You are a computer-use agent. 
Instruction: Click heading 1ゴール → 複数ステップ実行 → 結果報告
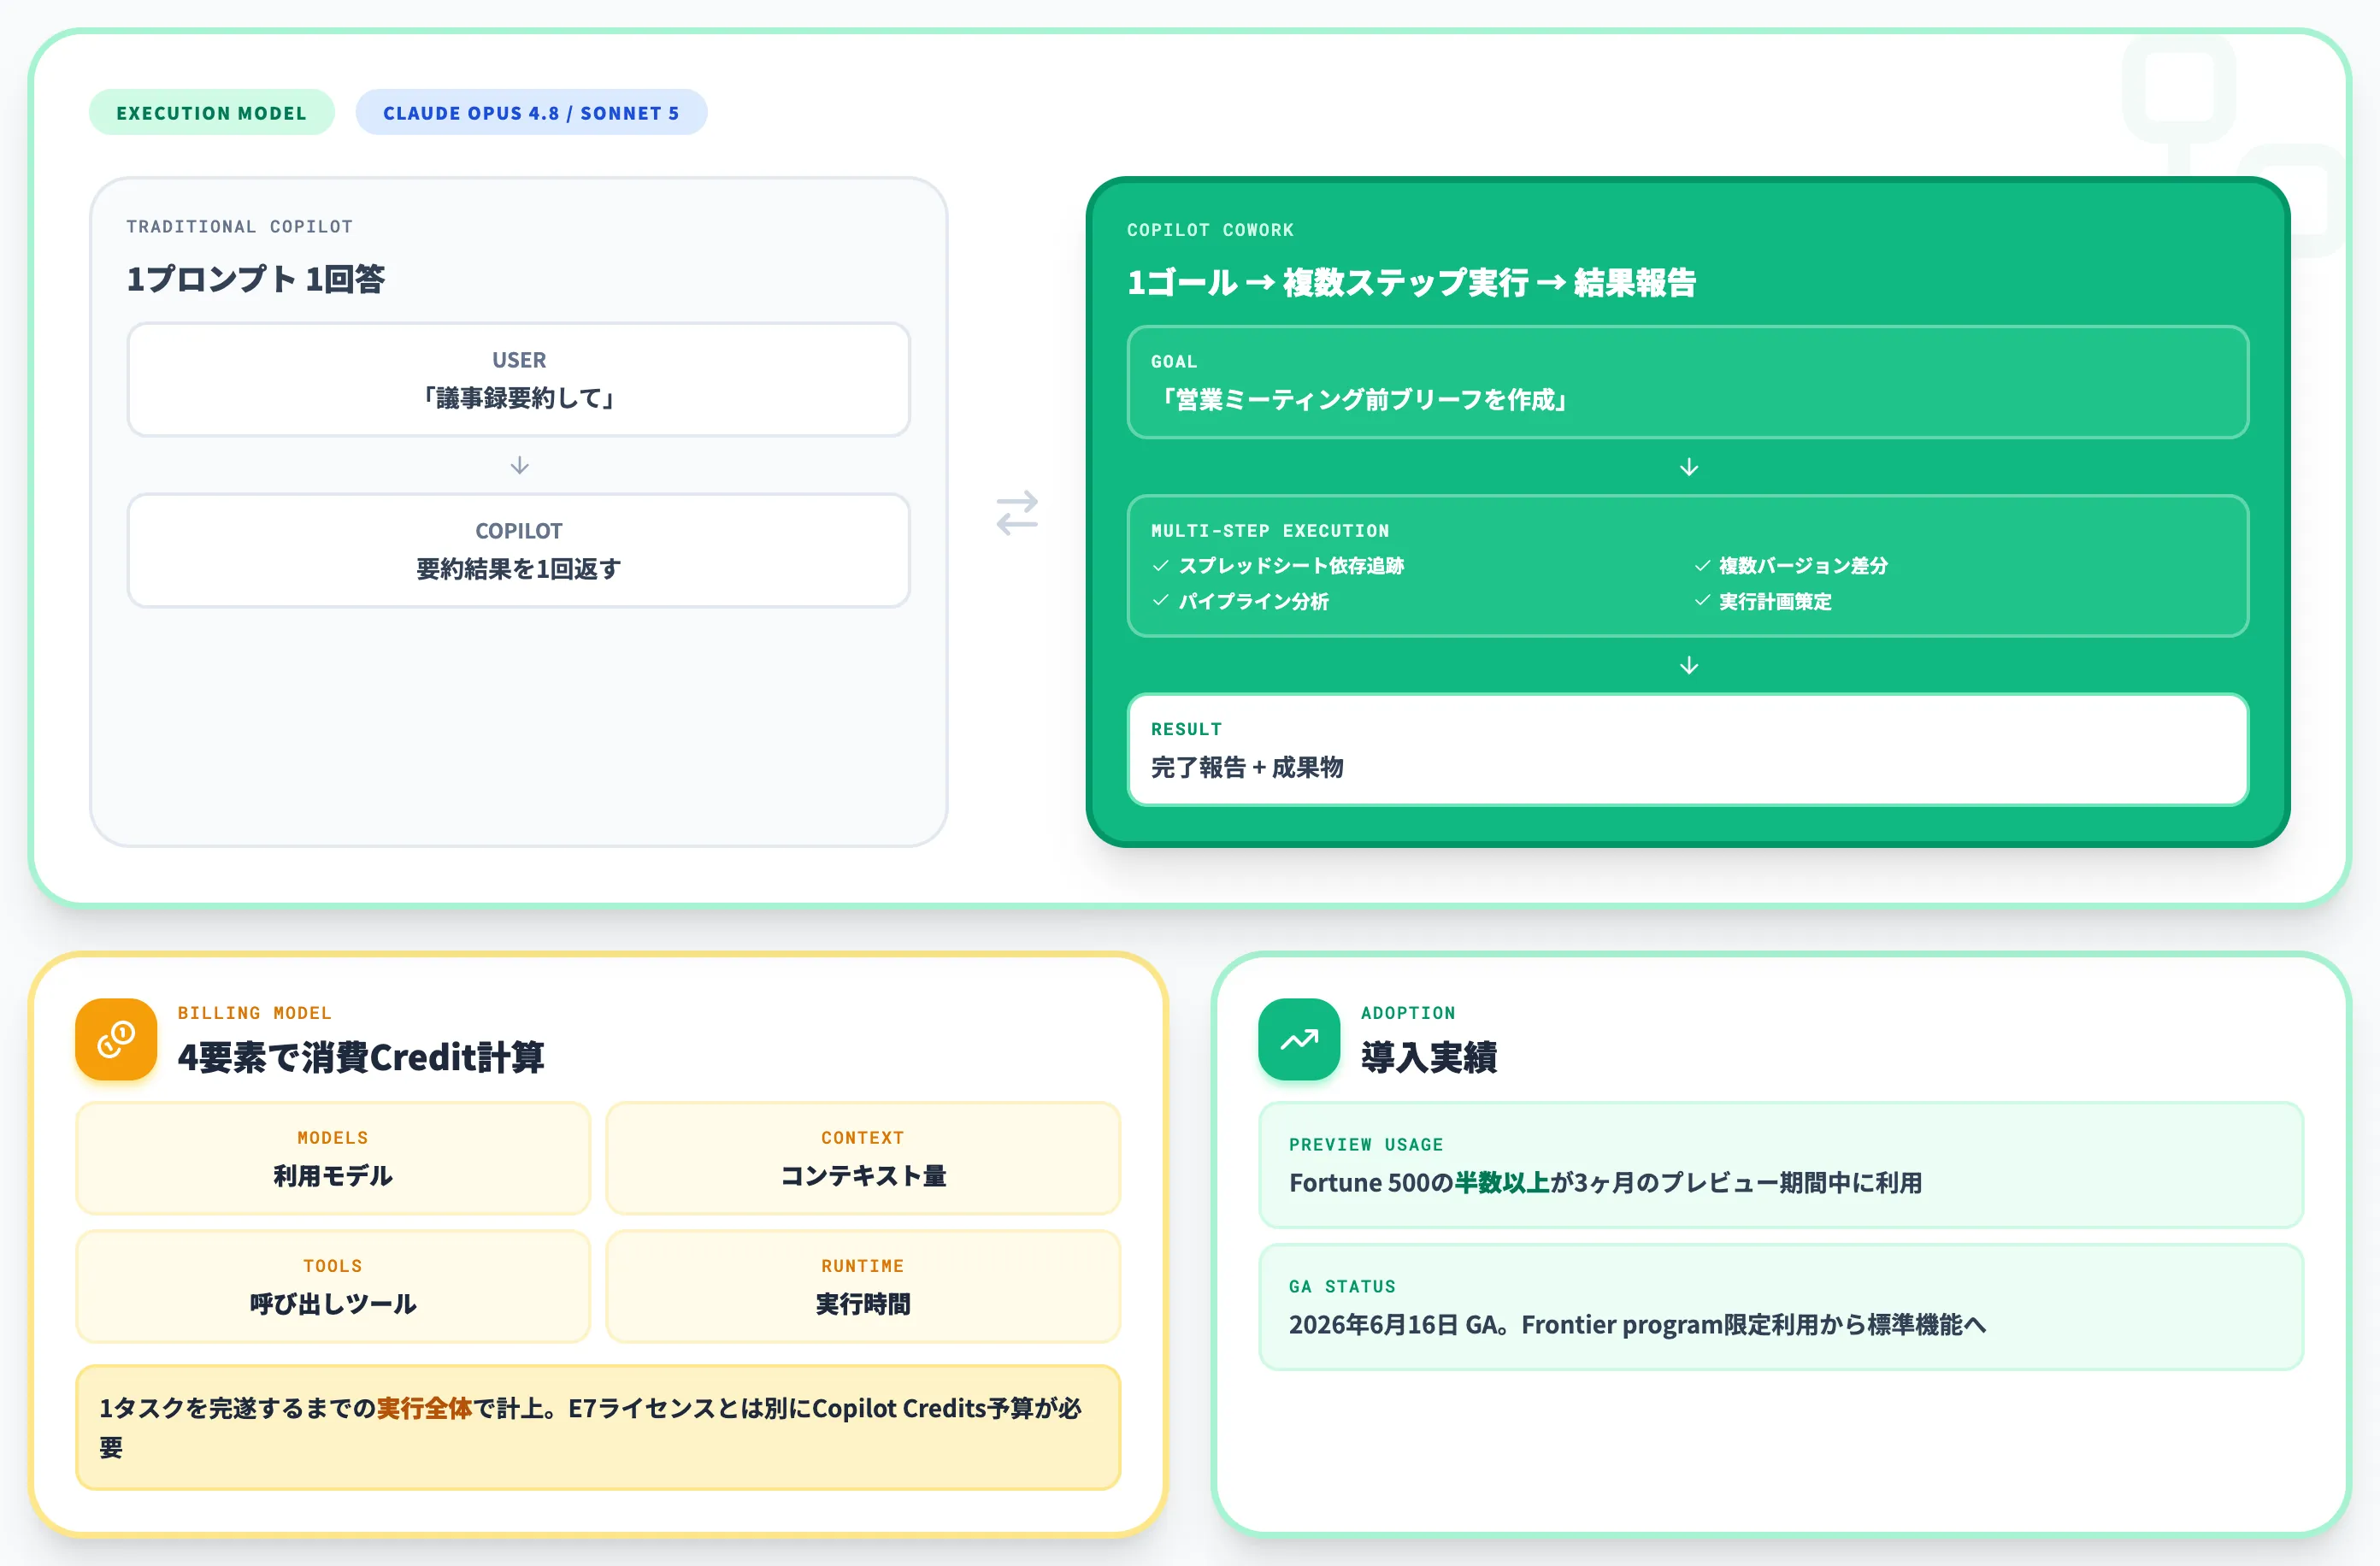(1411, 283)
